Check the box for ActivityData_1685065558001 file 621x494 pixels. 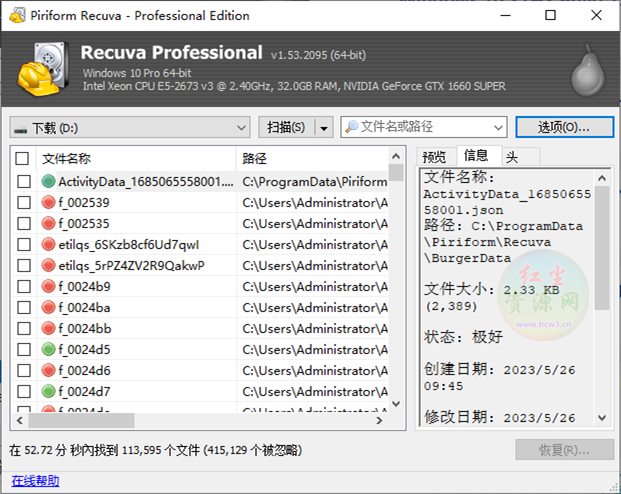24,181
